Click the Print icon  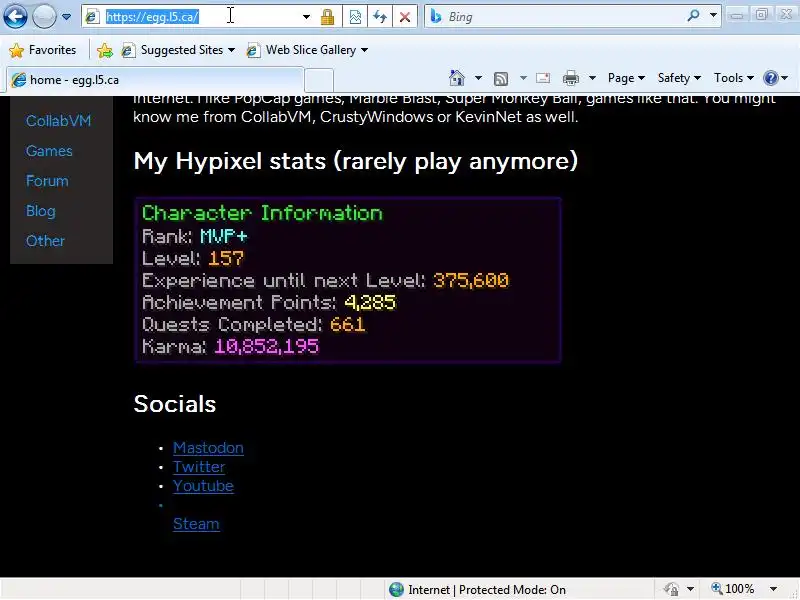tap(570, 78)
